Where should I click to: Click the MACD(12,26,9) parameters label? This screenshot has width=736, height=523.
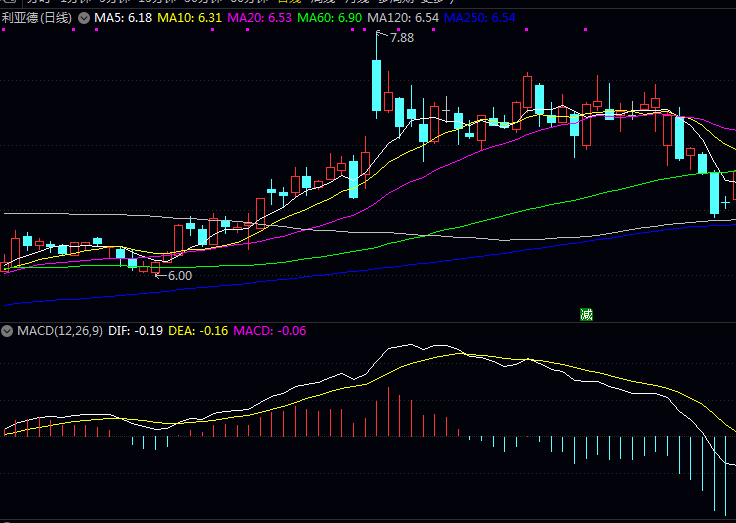tap(59, 330)
